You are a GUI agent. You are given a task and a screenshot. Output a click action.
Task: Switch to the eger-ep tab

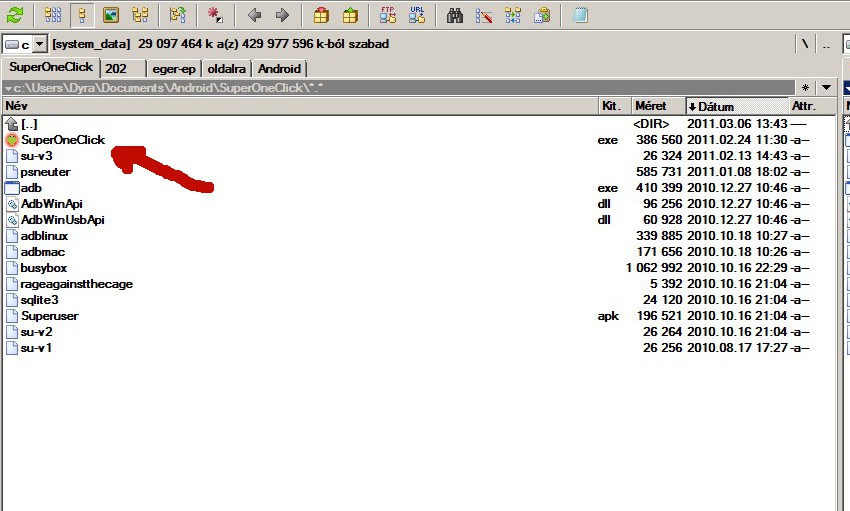pos(174,69)
